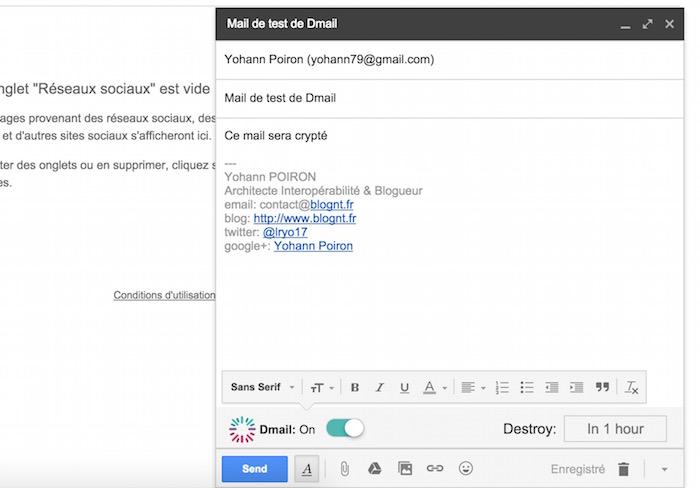
Task: Open the text alignment dropdown
Action: [x=473, y=388]
